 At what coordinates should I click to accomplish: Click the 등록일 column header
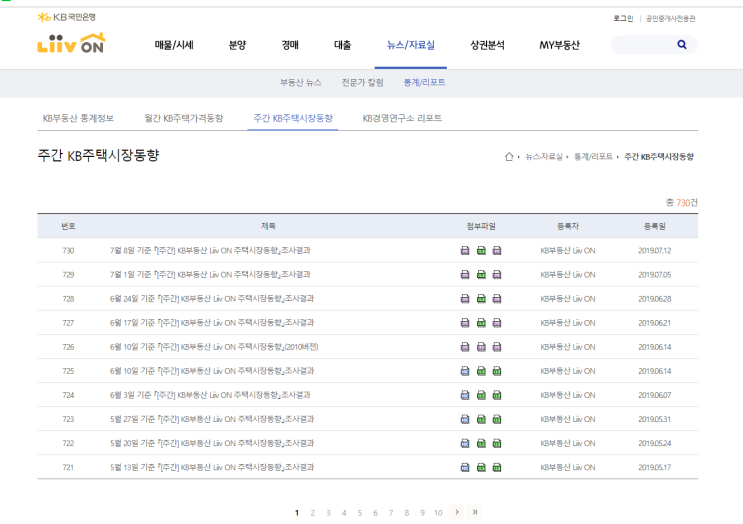(x=654, y=226)
